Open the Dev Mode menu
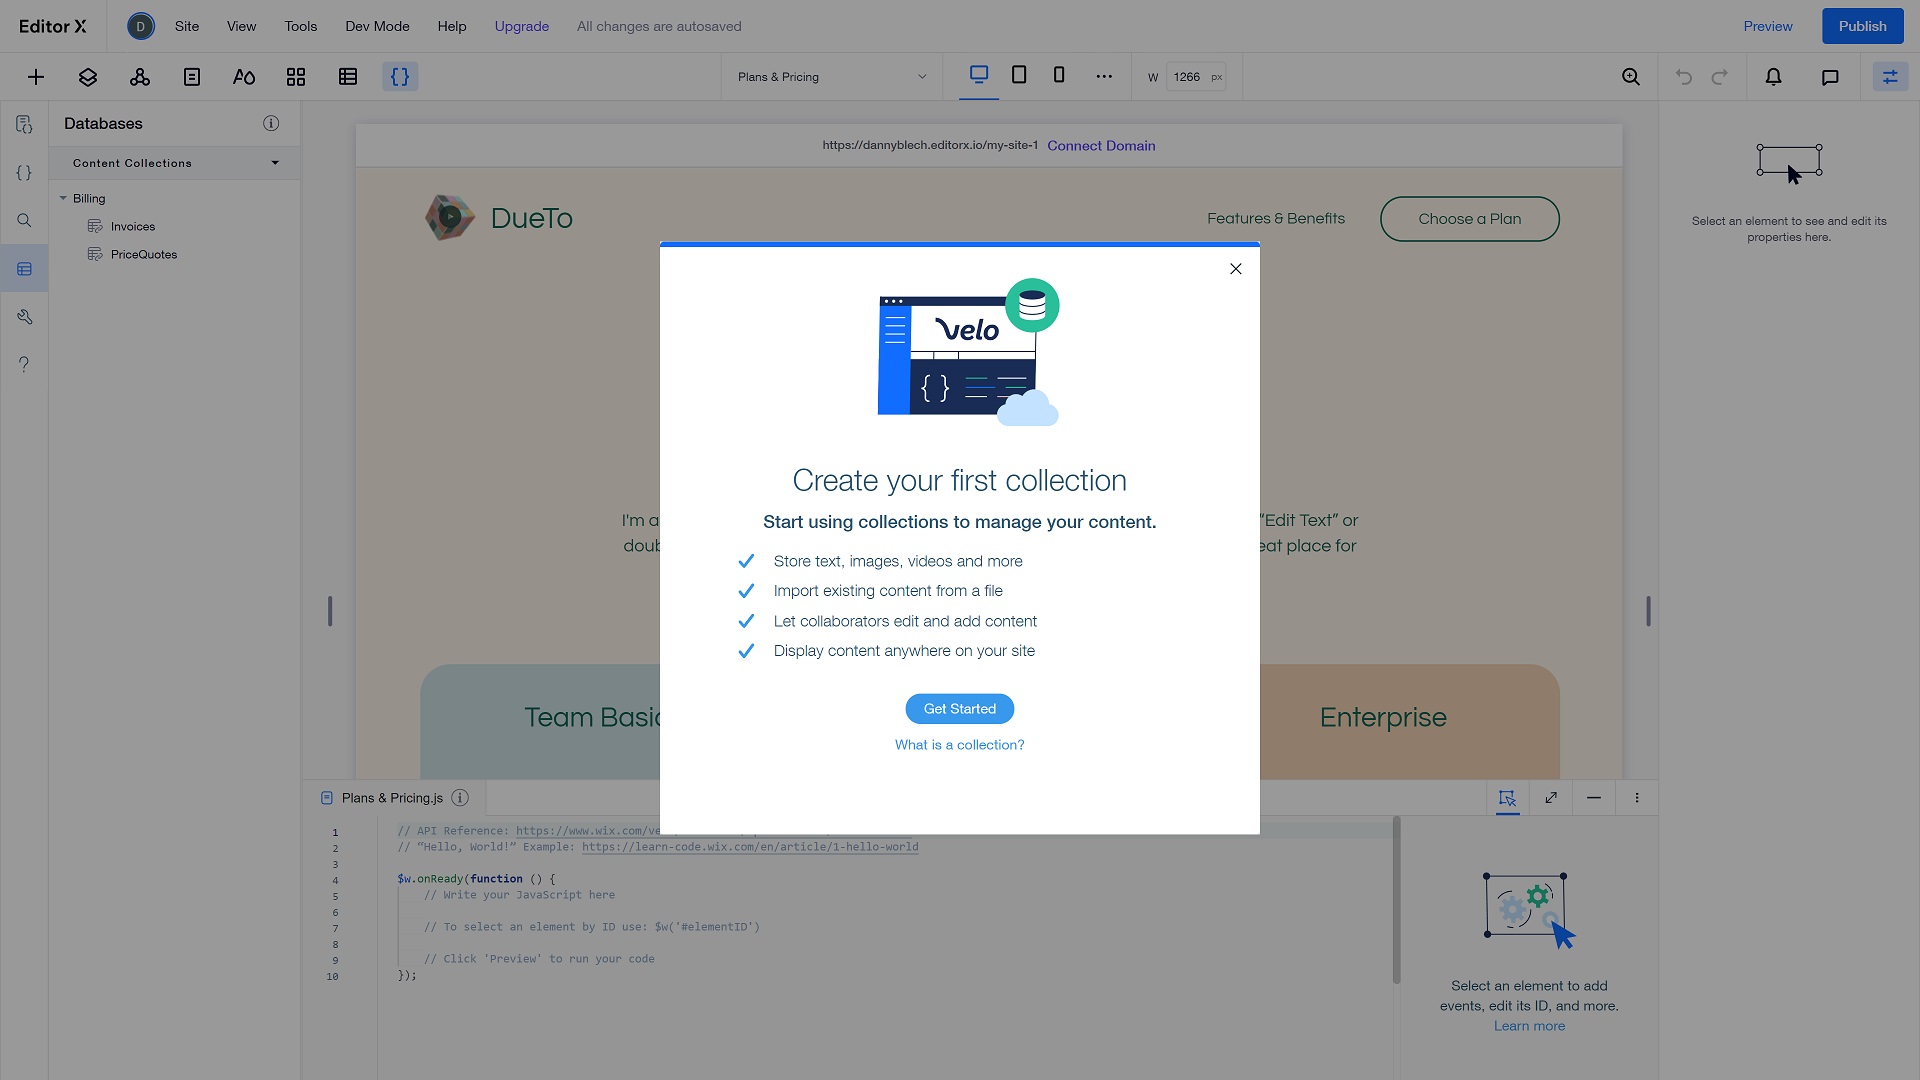Image resolution: width=1920 pixels, height=1080 pixels. click(x=377, y=26)
